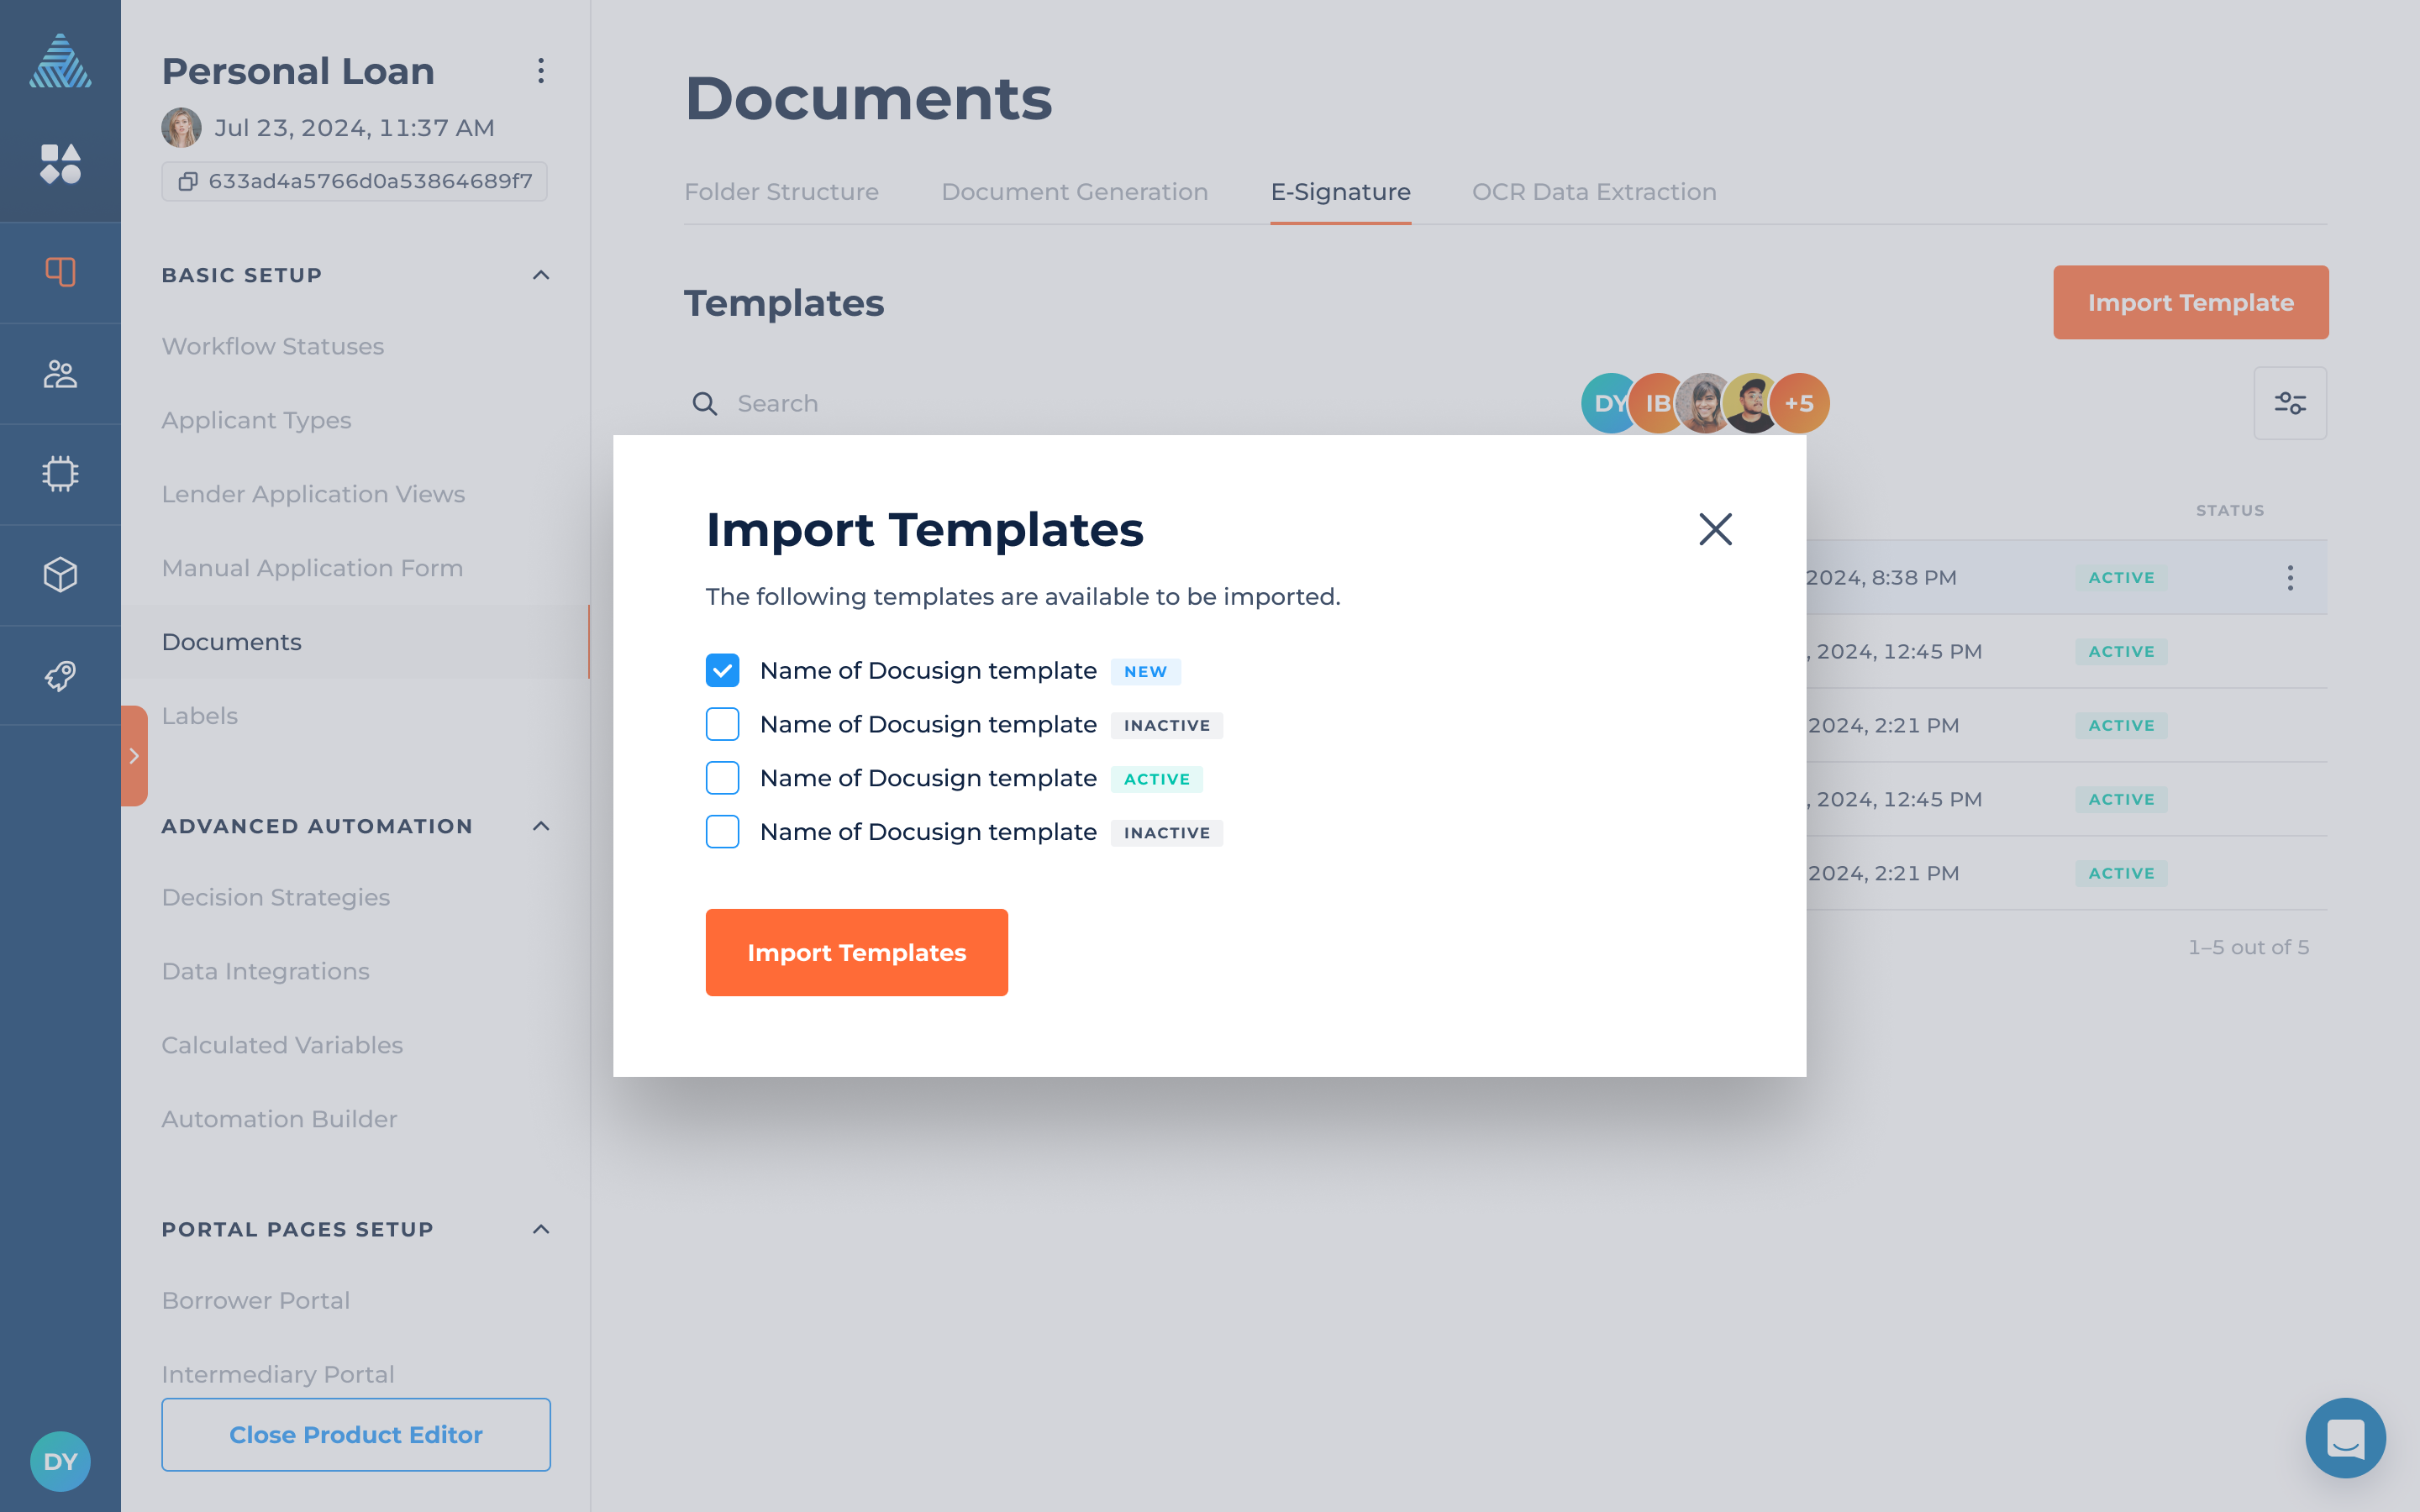Open the users group sidebar icon

click(x=60, y=374)
